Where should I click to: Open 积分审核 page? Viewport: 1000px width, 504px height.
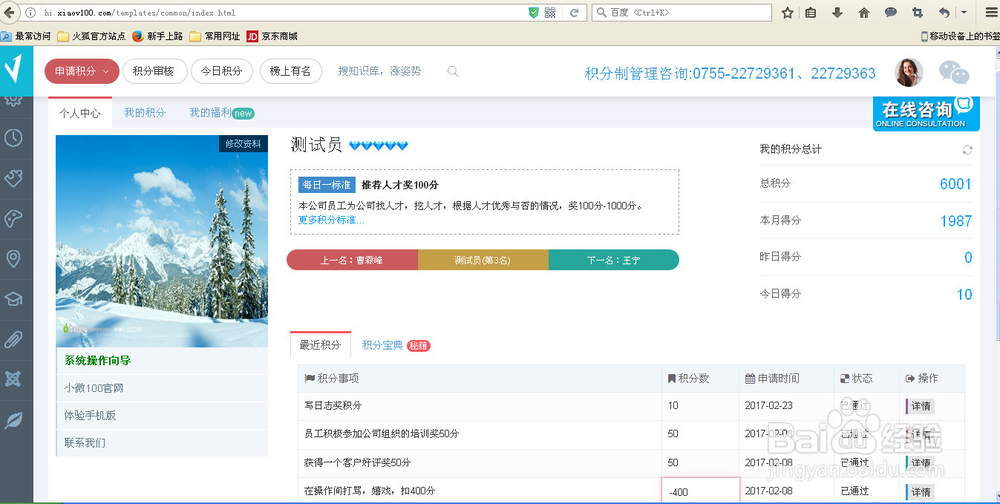[x=155, y=71]
